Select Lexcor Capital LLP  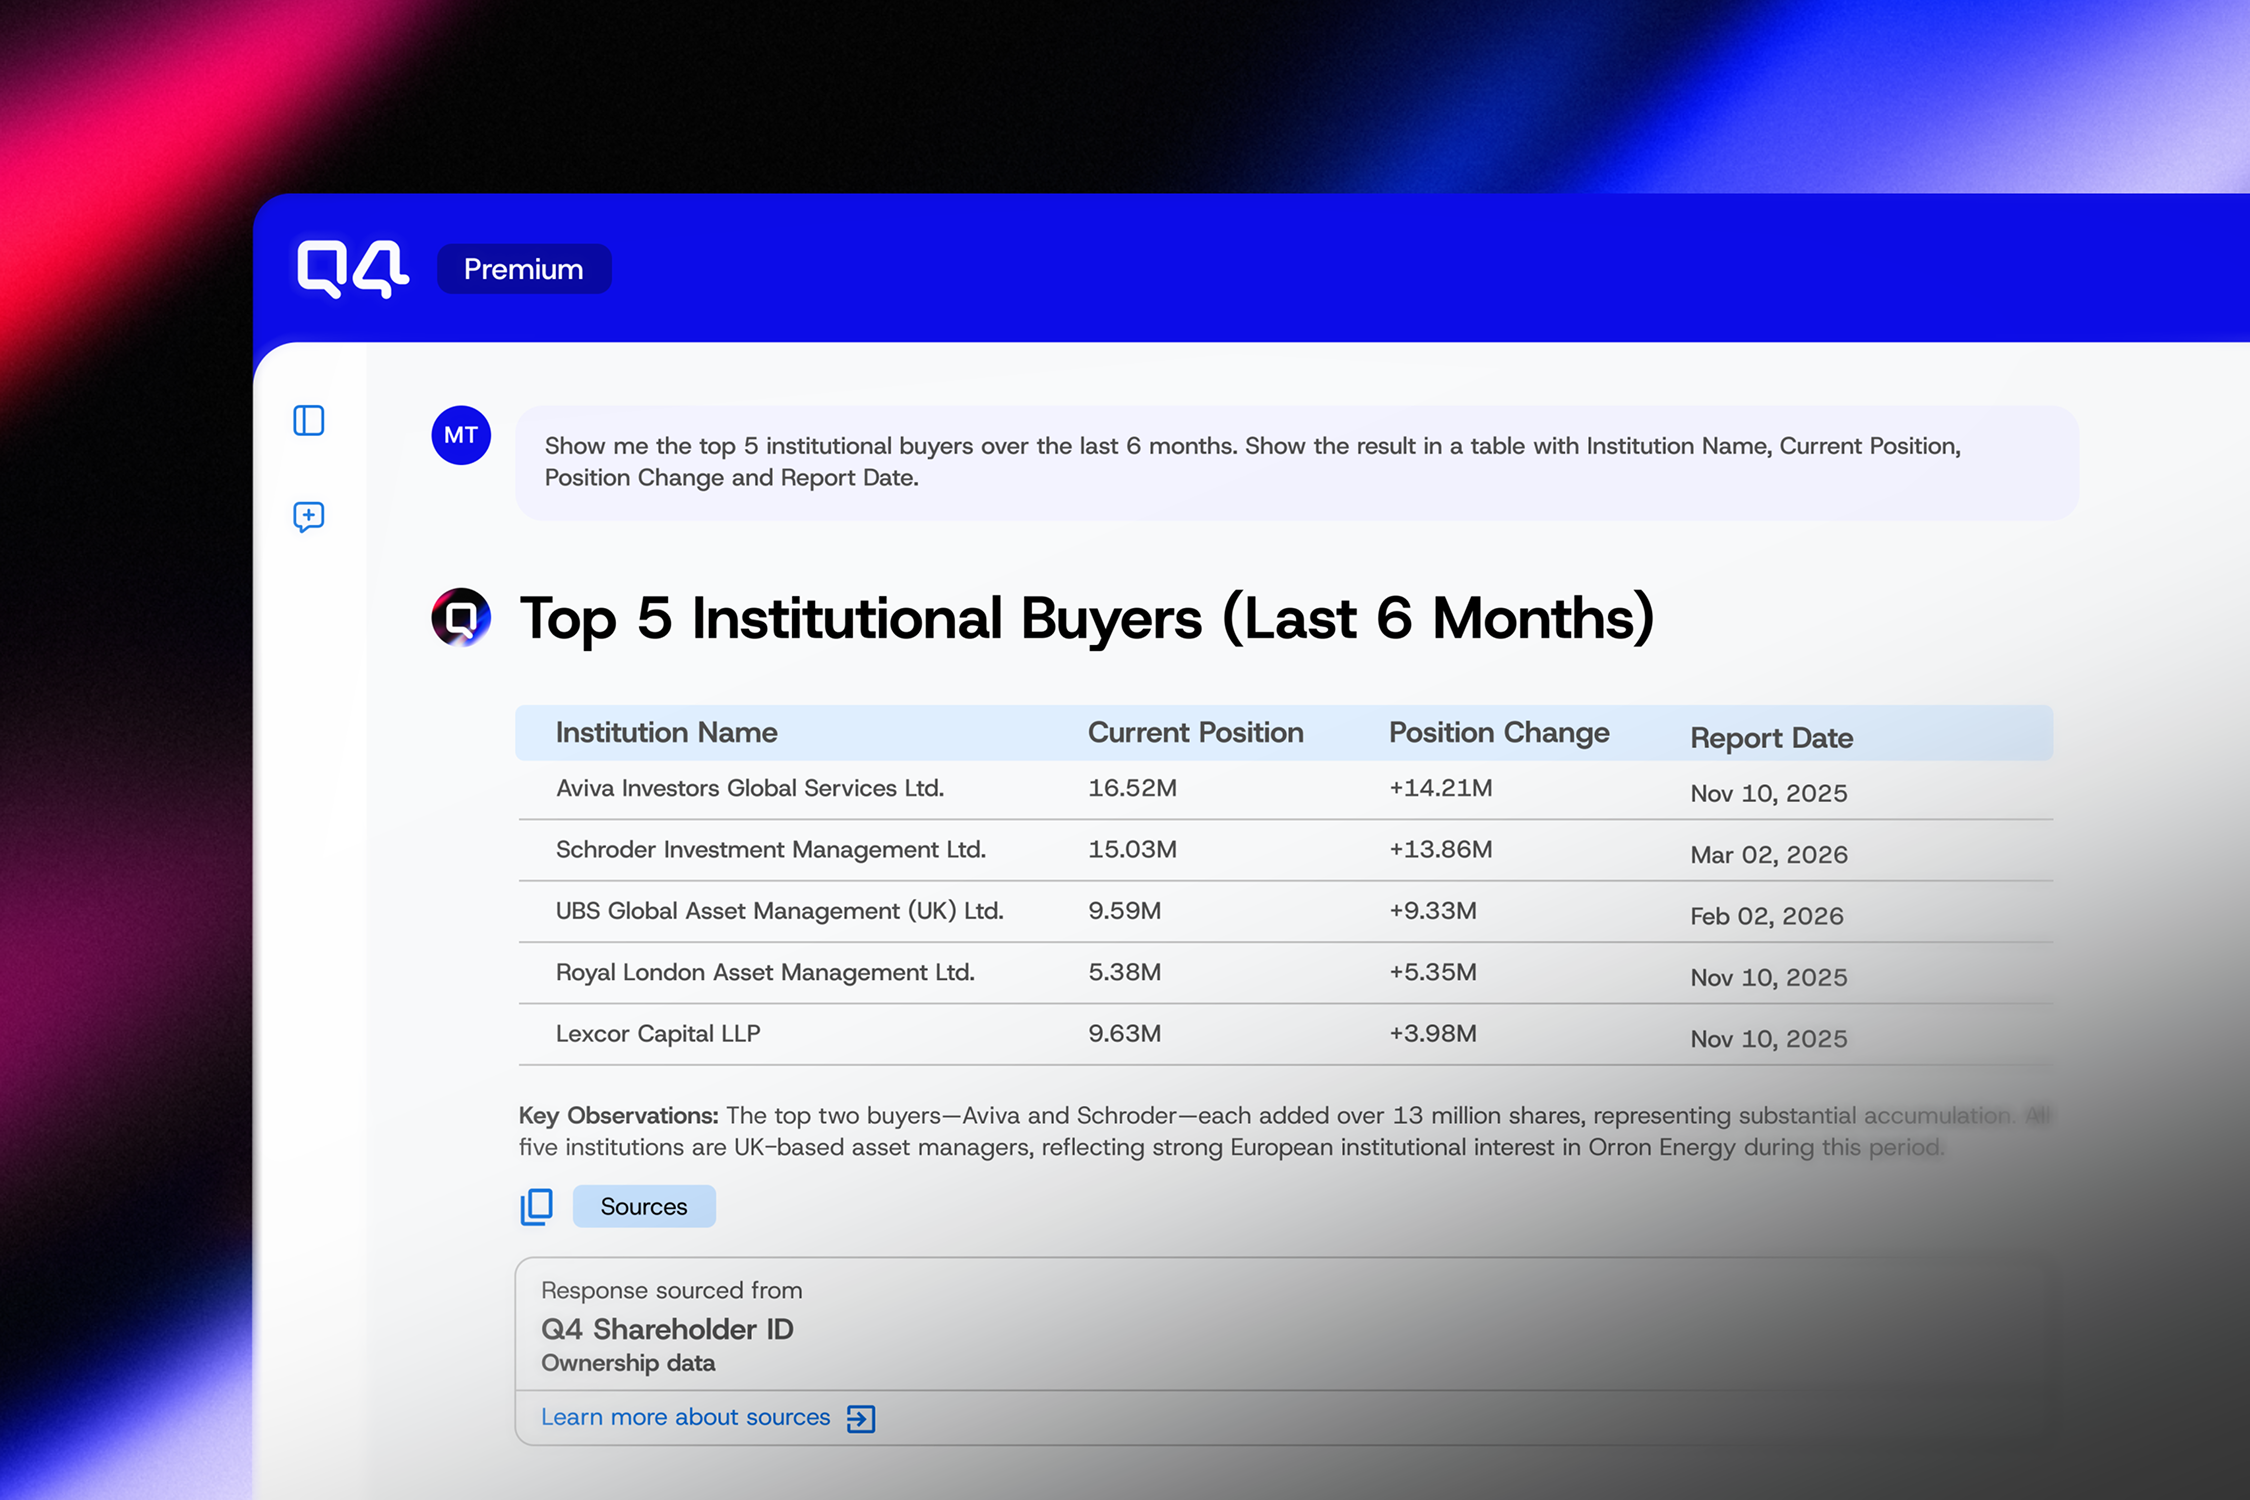coord(658,1033)
